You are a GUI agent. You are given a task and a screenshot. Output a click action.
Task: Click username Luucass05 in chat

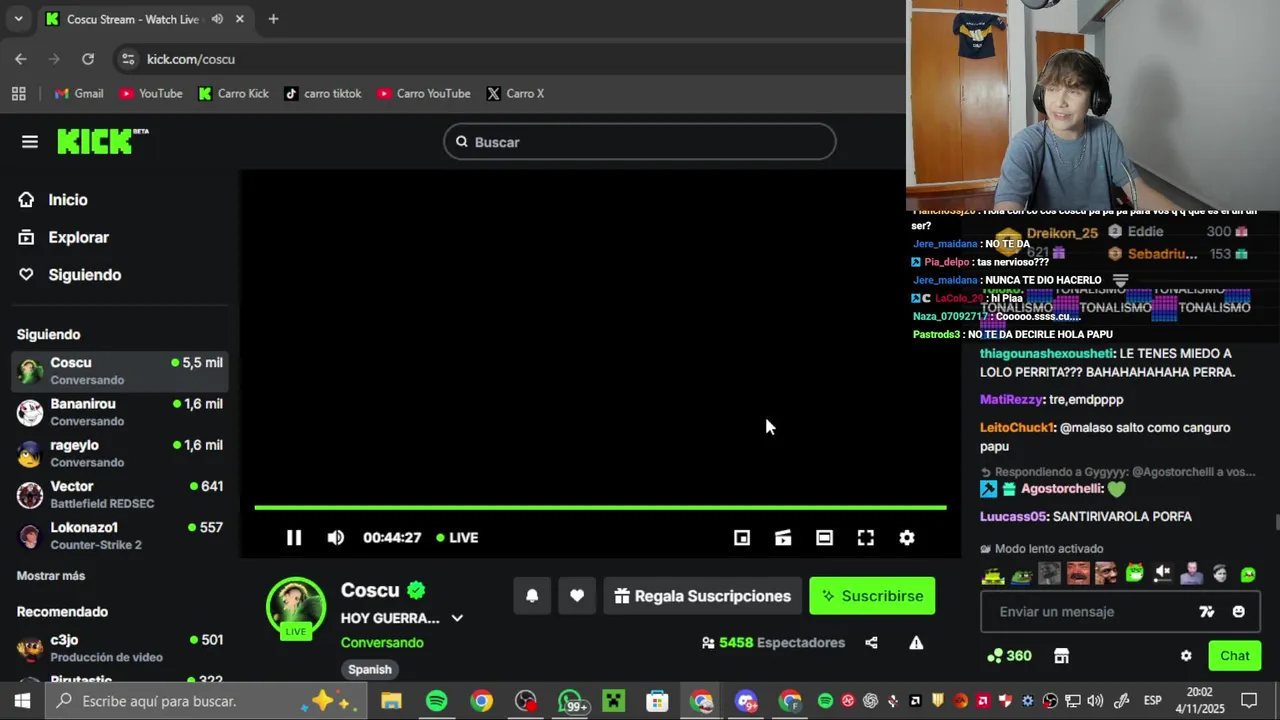click(1013, 517)
